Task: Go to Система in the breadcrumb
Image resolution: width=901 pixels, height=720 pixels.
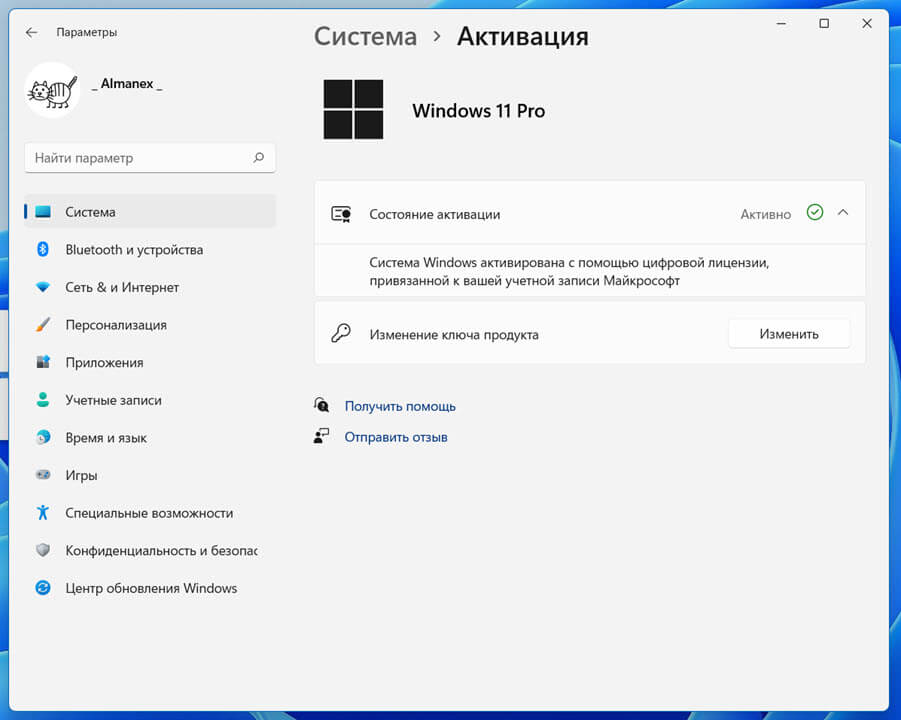Action: (x=365, y=37)
